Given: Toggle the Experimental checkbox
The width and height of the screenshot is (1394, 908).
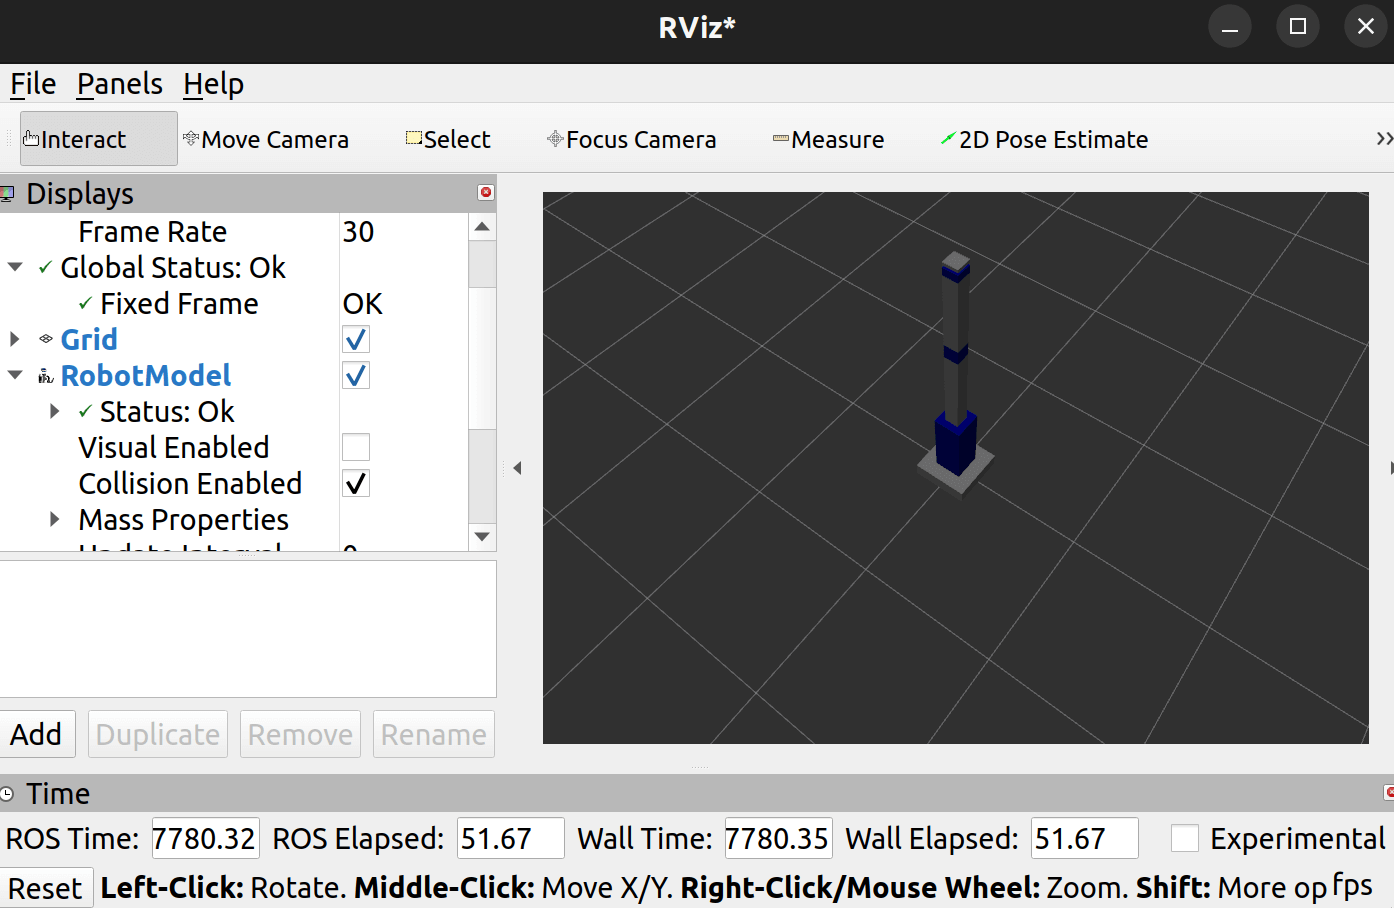Looking at the screenshot, I should (1185, 838).
